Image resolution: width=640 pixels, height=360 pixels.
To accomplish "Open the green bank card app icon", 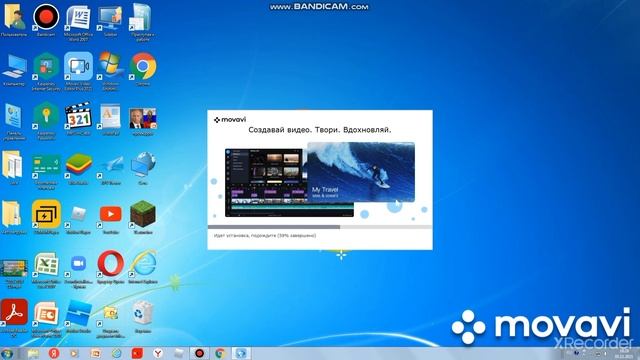I will click(46, 165).
